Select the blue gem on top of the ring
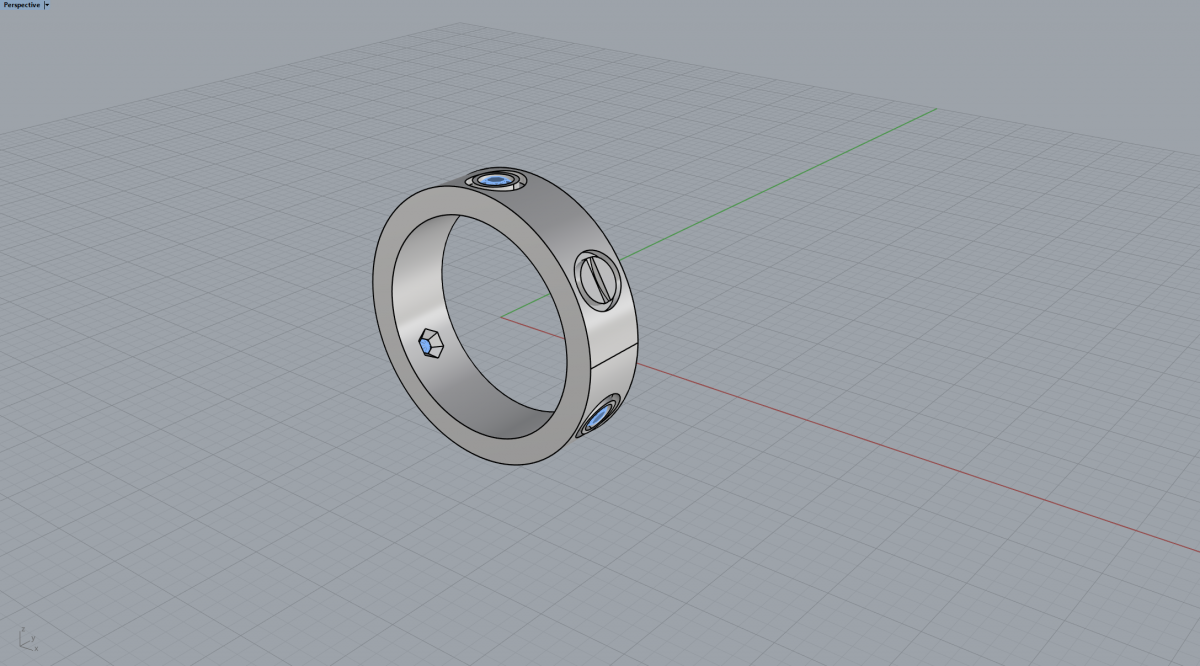Viewport: 1200px width, 666px height. click(x=496, y=180)
